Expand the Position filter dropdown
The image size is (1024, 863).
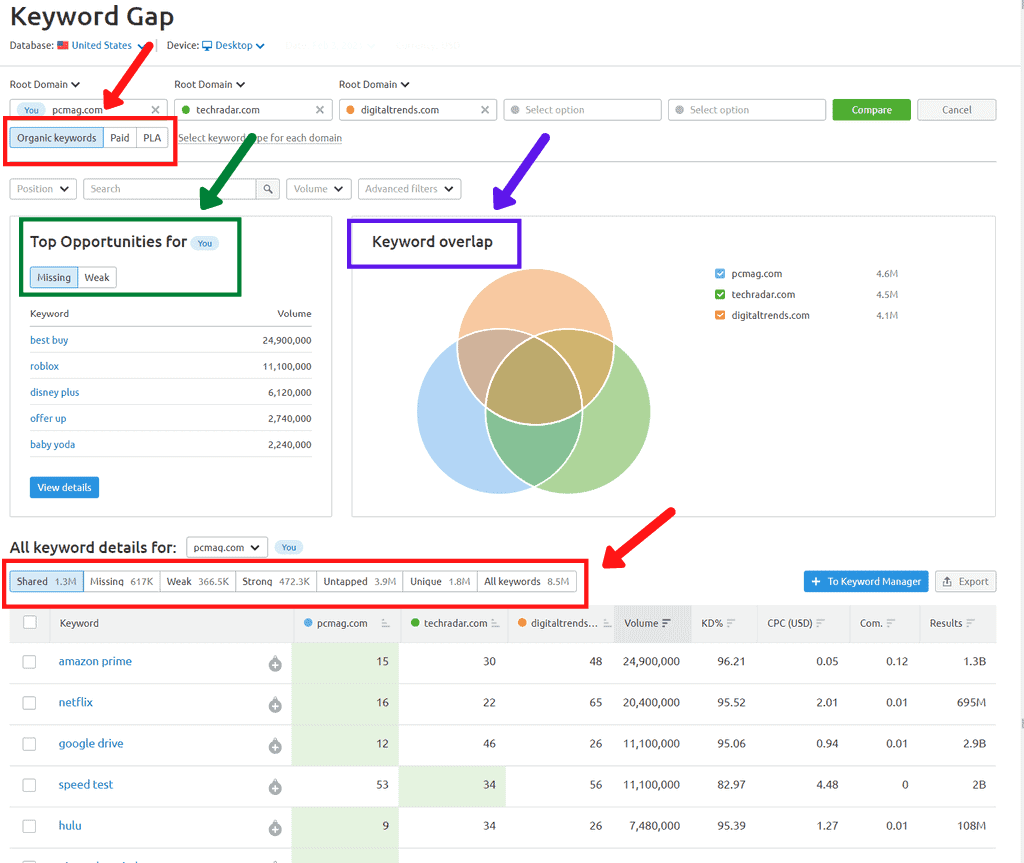[x=43, y=189]
